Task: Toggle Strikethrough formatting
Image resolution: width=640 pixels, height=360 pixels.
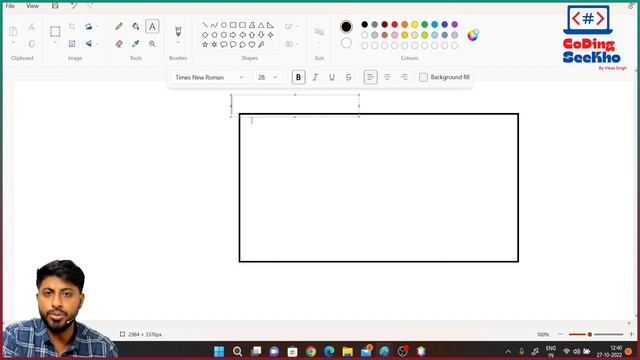Action: (x=349, y=77)
